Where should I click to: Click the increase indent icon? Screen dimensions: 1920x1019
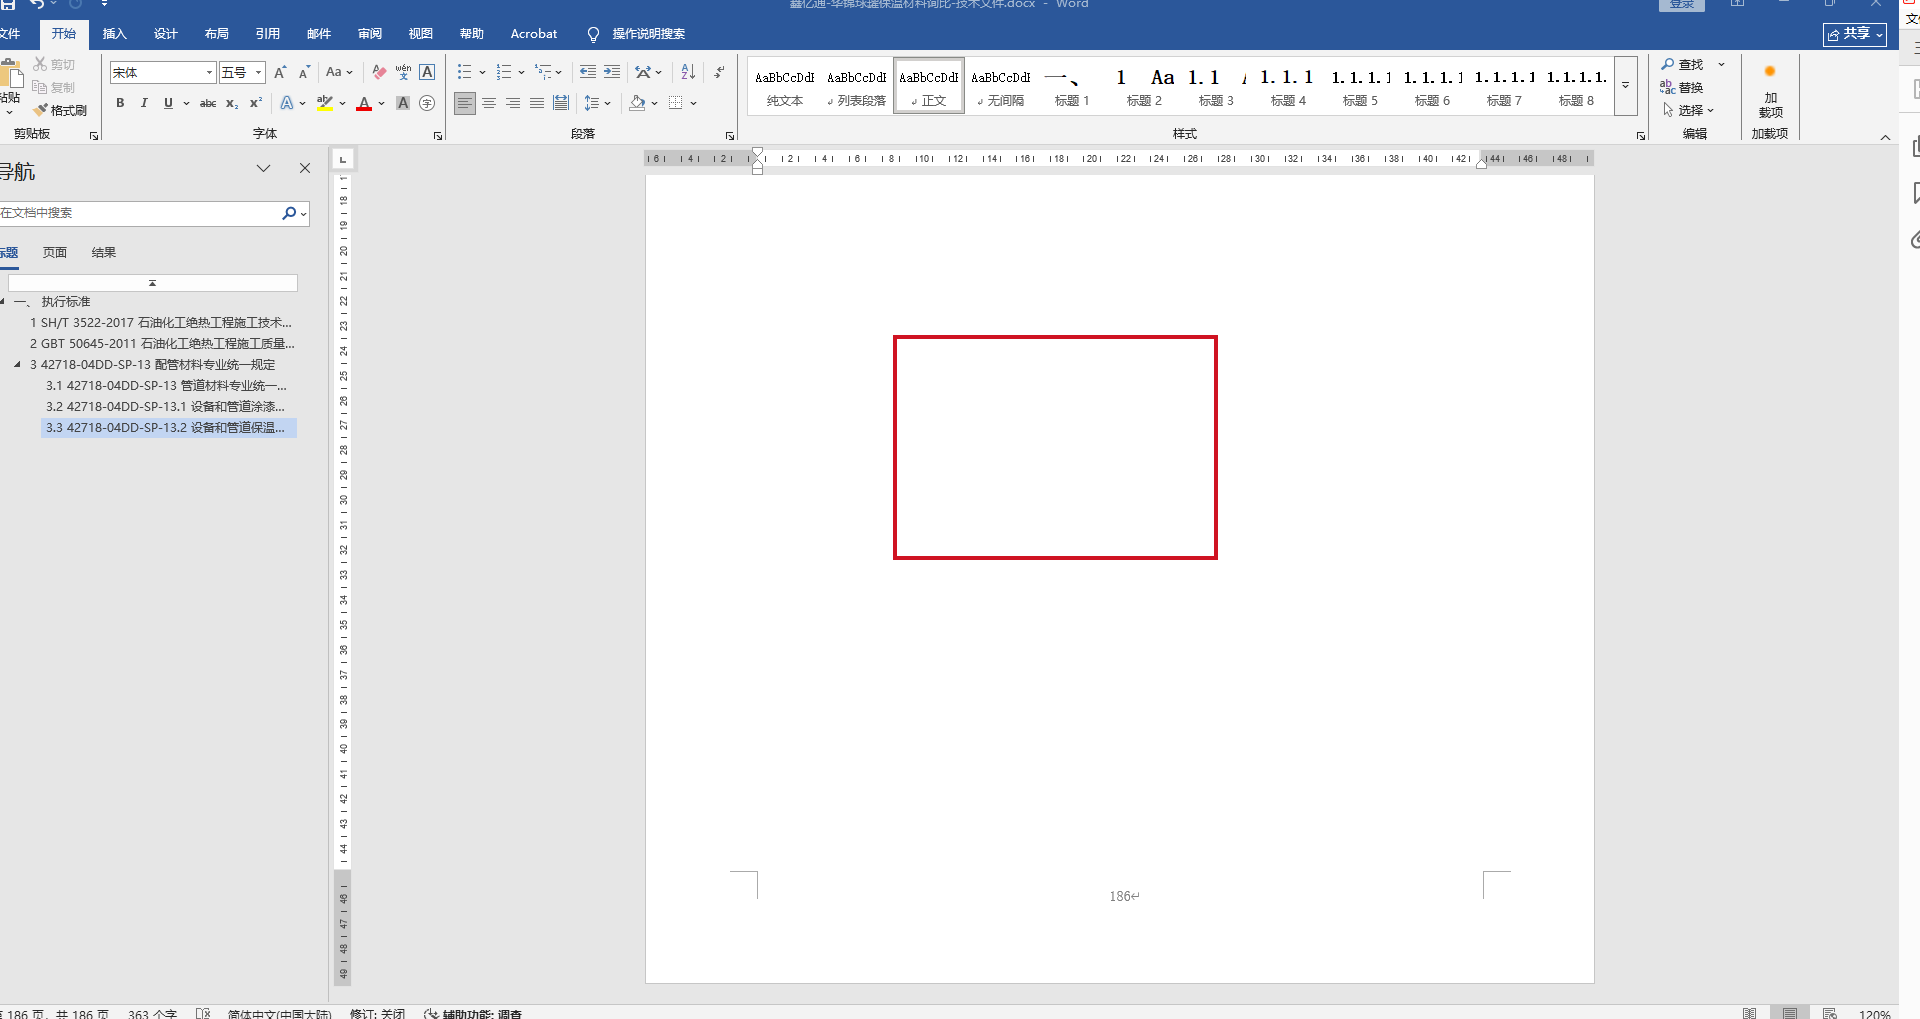coord(612,72)
